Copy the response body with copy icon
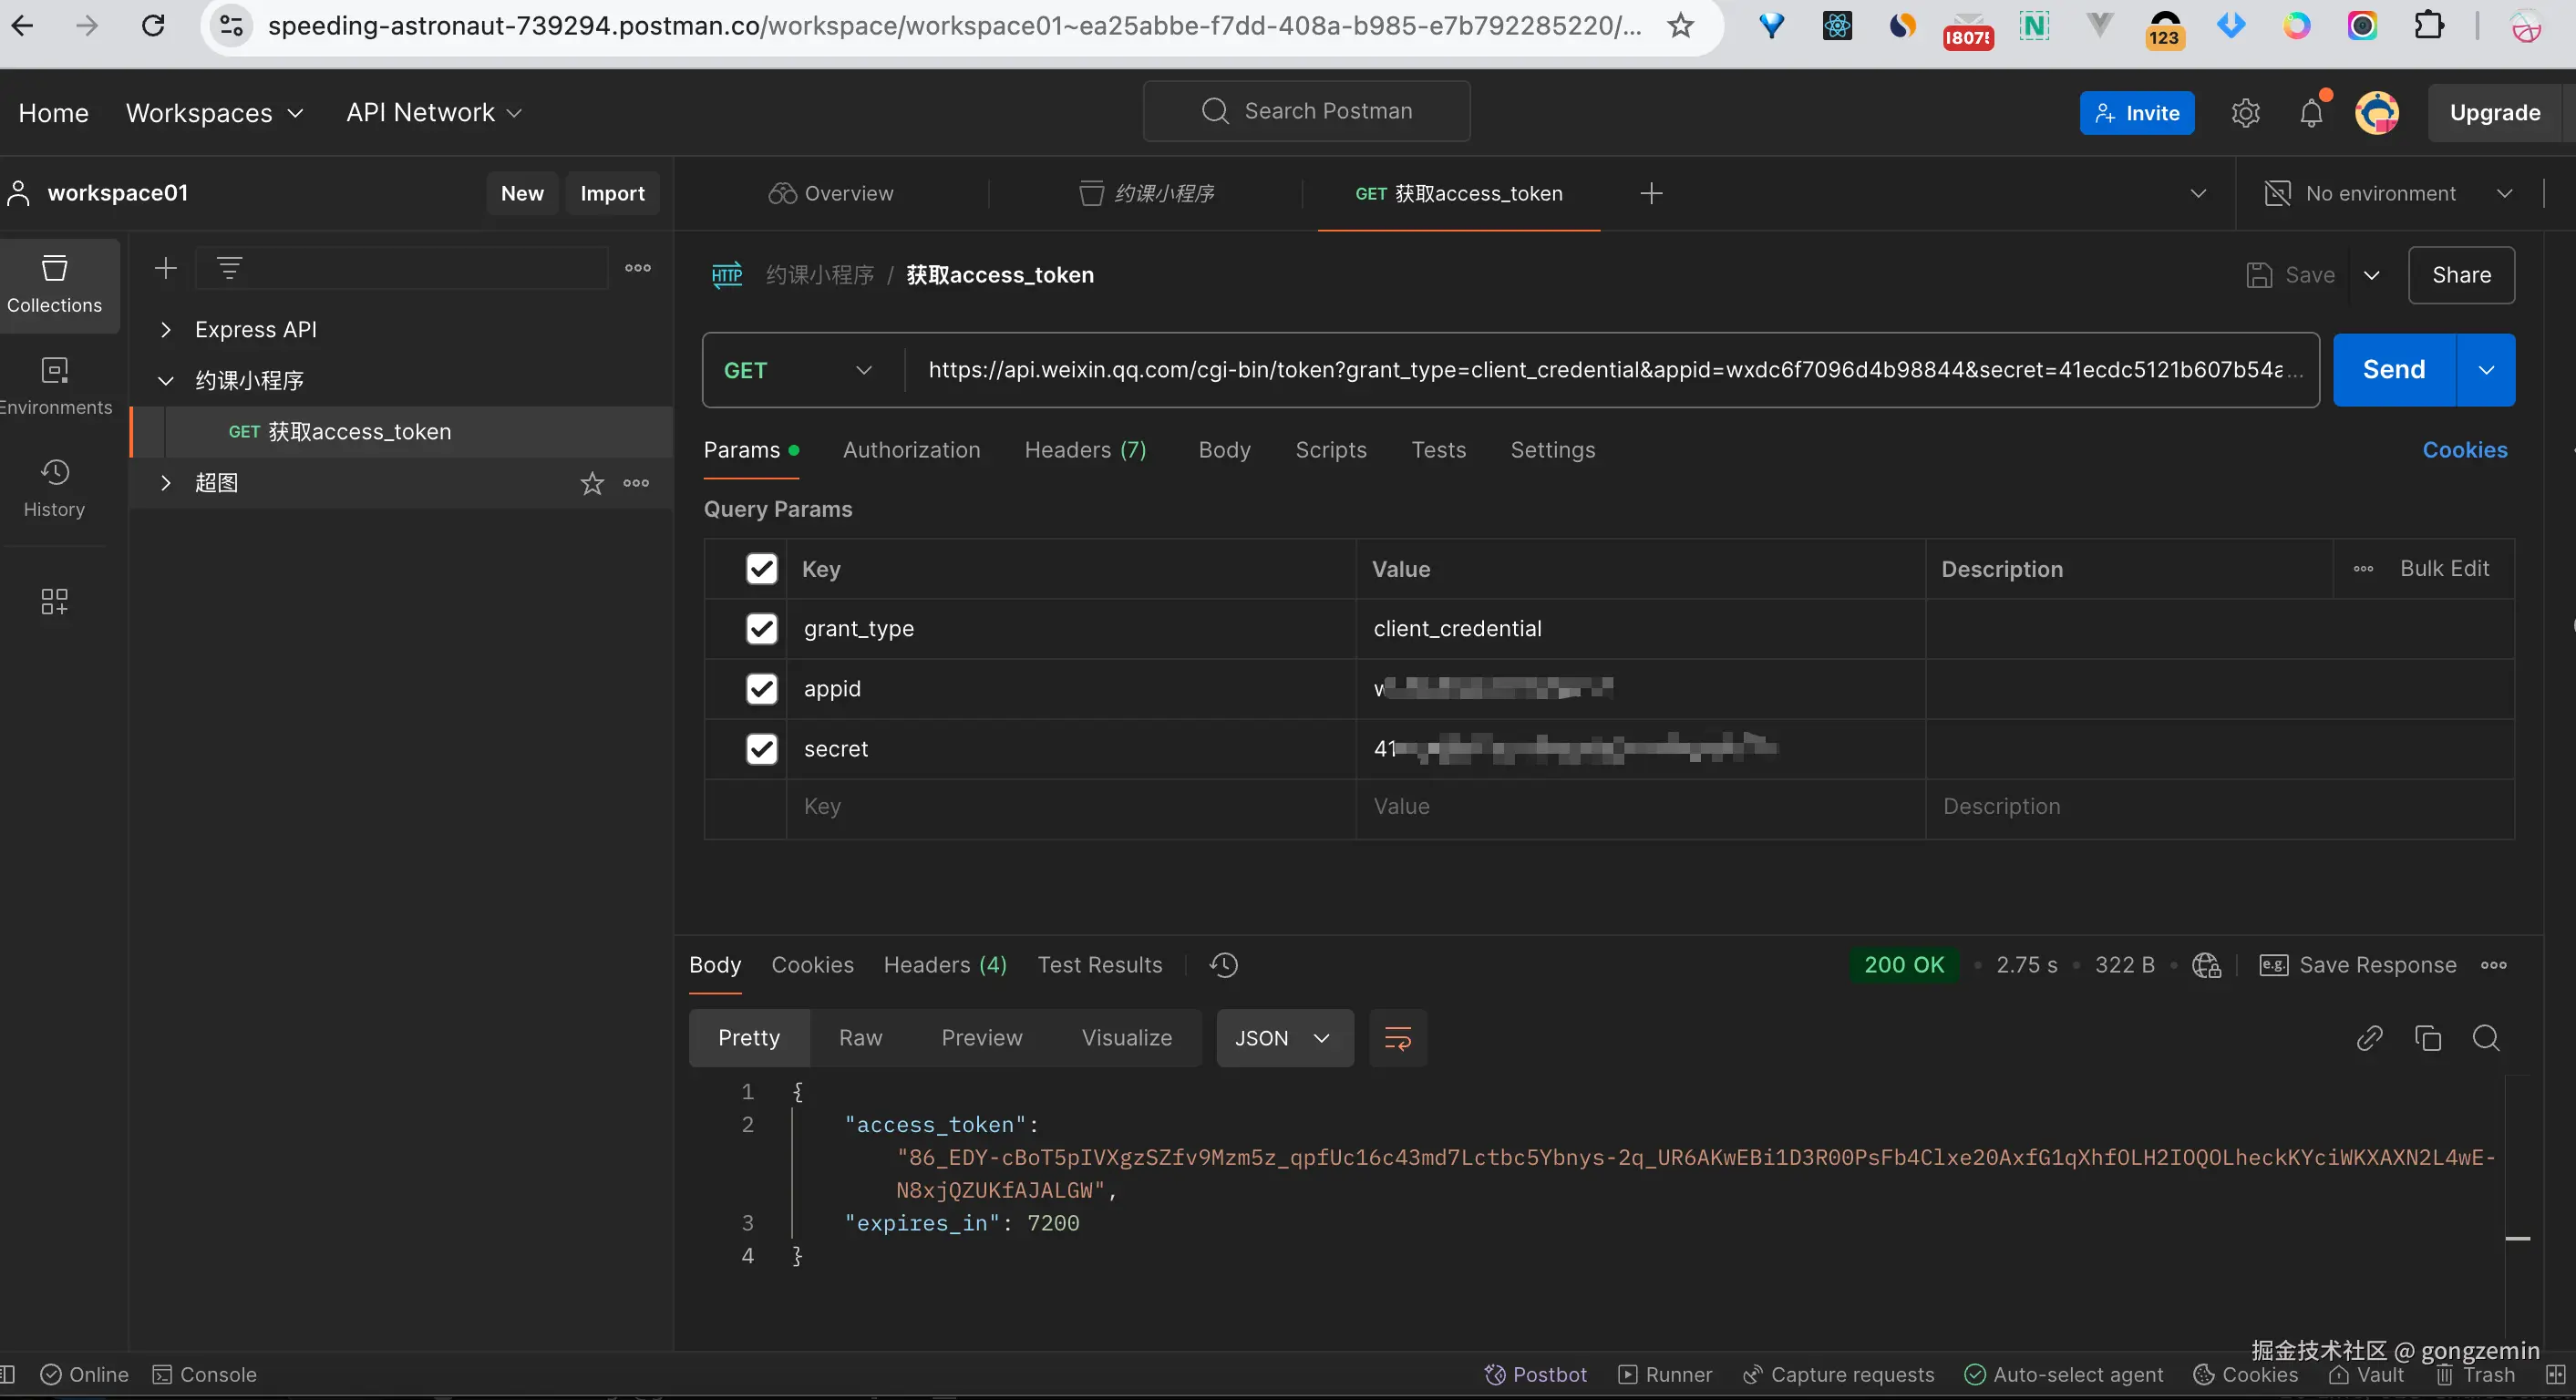Screen dimensions: 2576x1400 point(2427,1038)
